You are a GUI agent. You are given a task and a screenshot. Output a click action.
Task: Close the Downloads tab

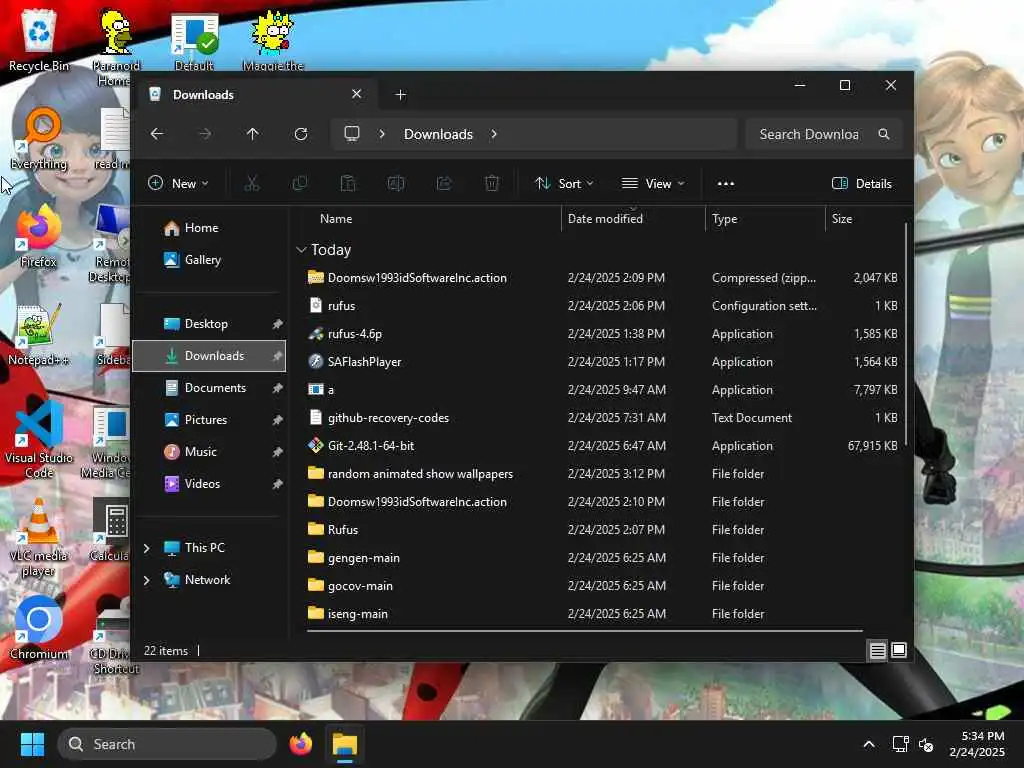coord(357,94)
